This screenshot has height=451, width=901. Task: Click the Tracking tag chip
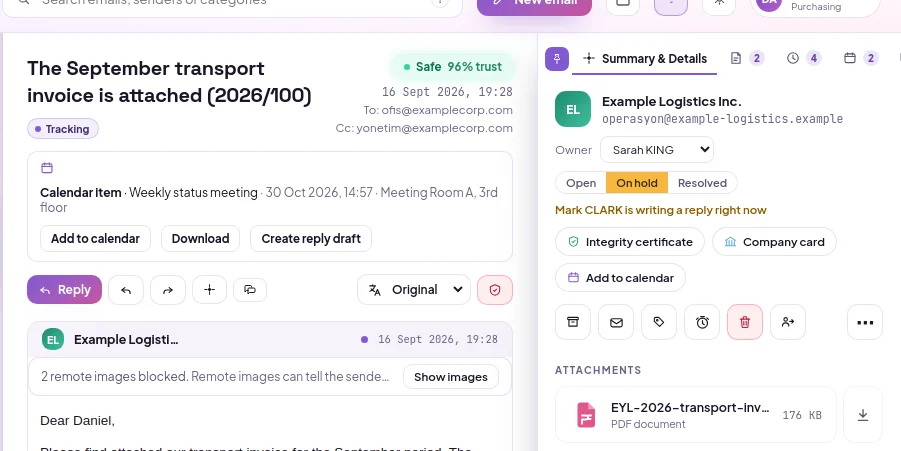[63, 129]
